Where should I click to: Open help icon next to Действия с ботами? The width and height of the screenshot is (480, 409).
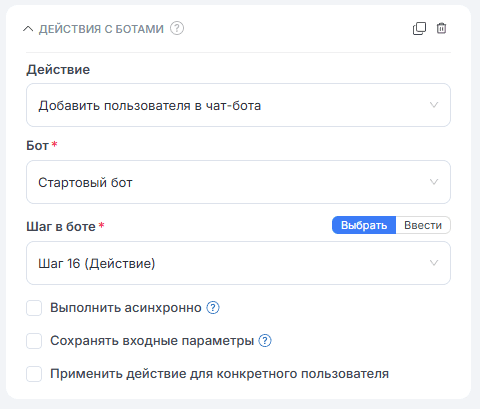(x=177, y=28)
